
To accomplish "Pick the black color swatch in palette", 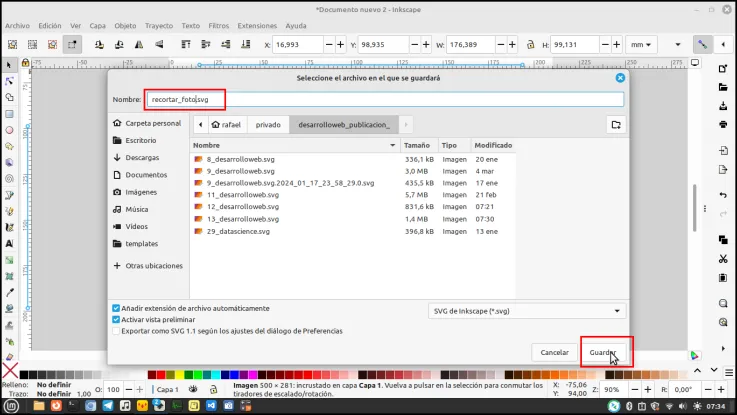I will coord(24,375).
